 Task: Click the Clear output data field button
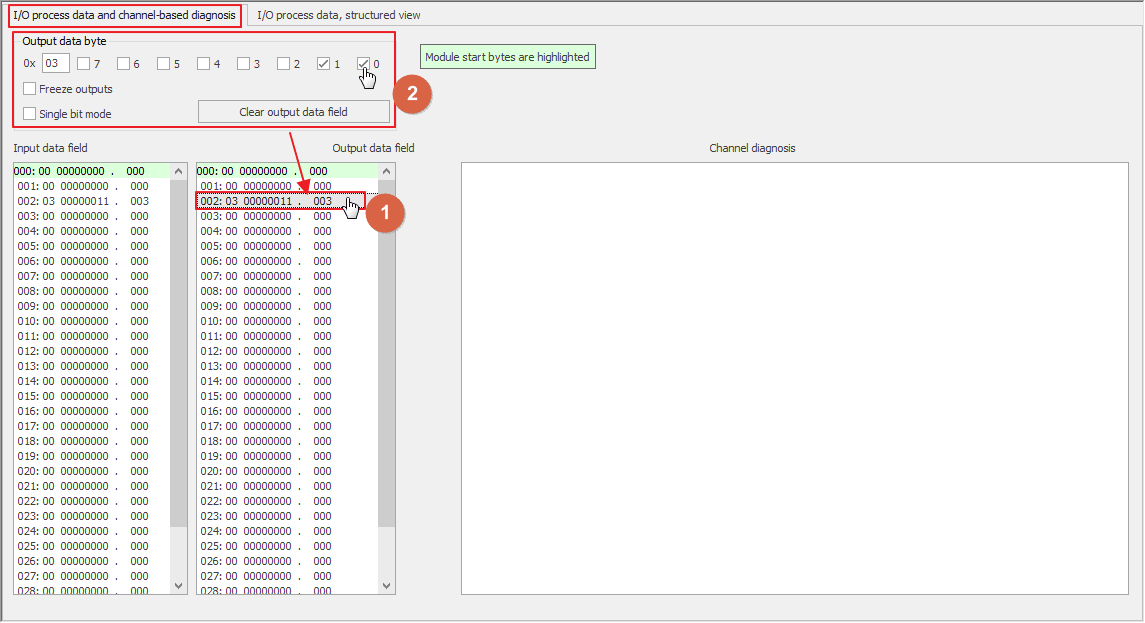[x=294, y=112]
